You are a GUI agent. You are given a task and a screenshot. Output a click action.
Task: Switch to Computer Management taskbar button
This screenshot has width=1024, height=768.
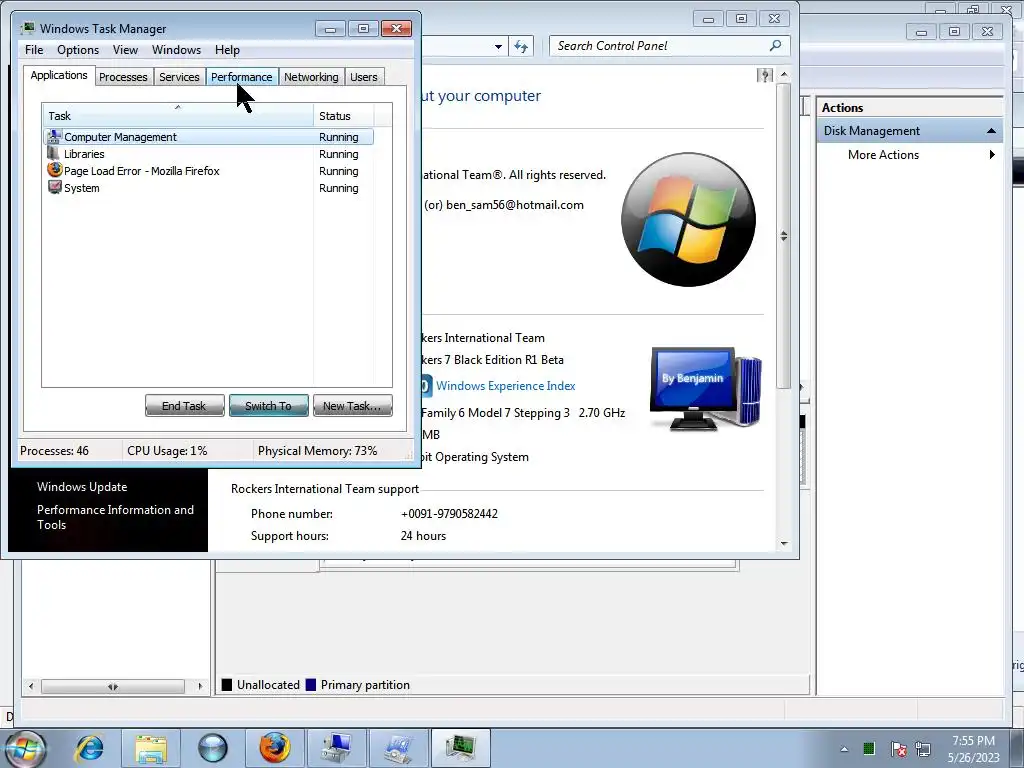click(336, 748)
